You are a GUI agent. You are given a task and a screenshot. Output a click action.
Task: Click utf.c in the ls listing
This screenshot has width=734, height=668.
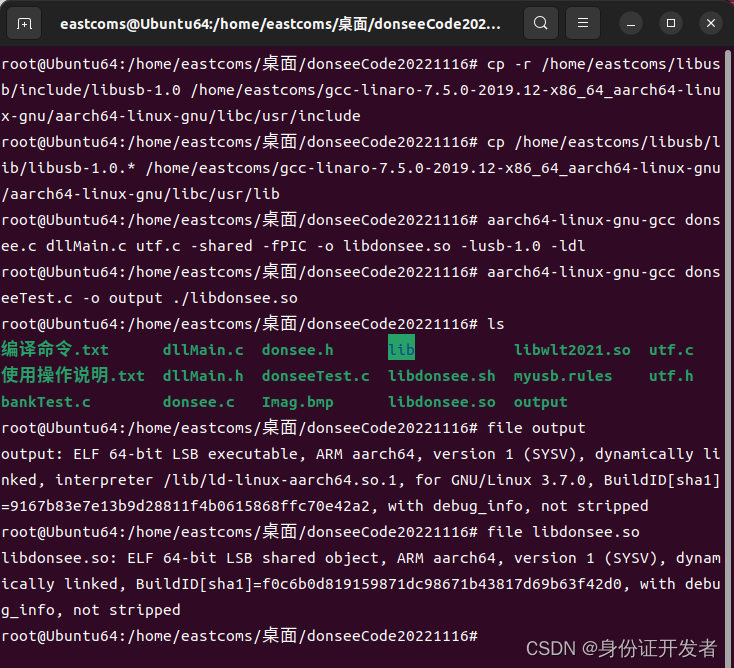[671, 350]
